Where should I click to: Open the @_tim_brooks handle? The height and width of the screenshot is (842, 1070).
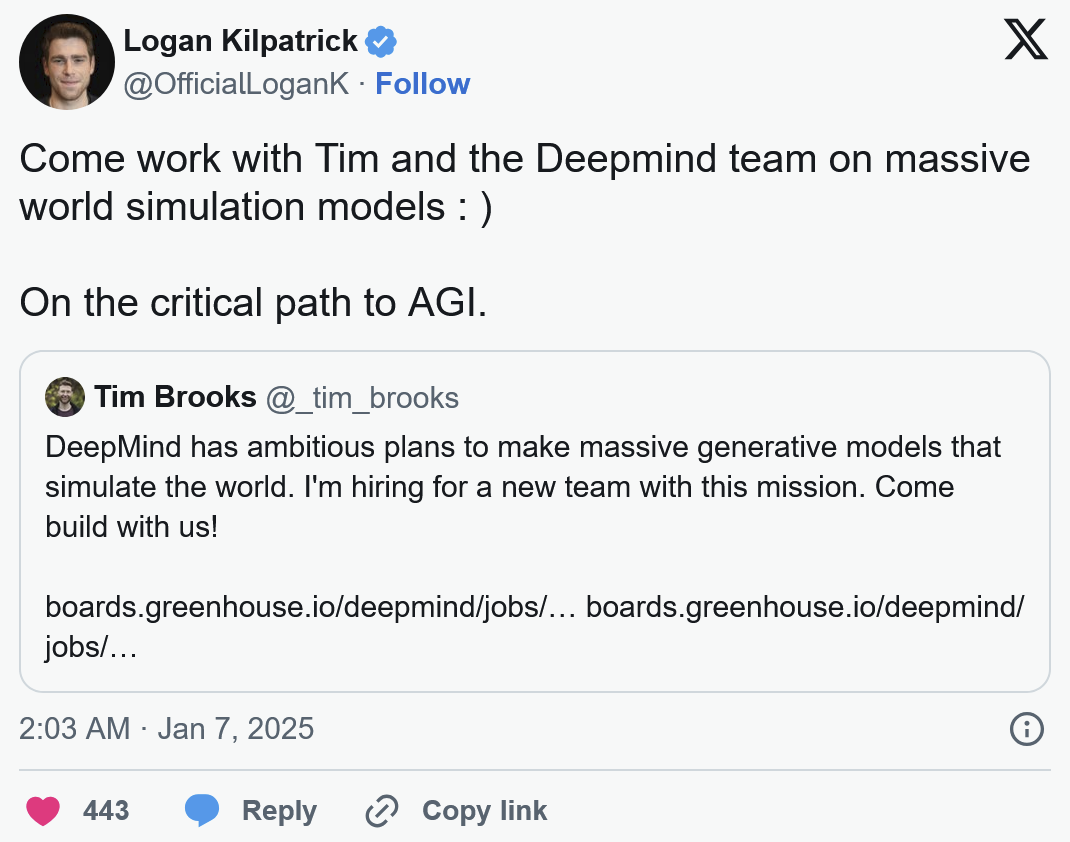(x=362, y=398)
